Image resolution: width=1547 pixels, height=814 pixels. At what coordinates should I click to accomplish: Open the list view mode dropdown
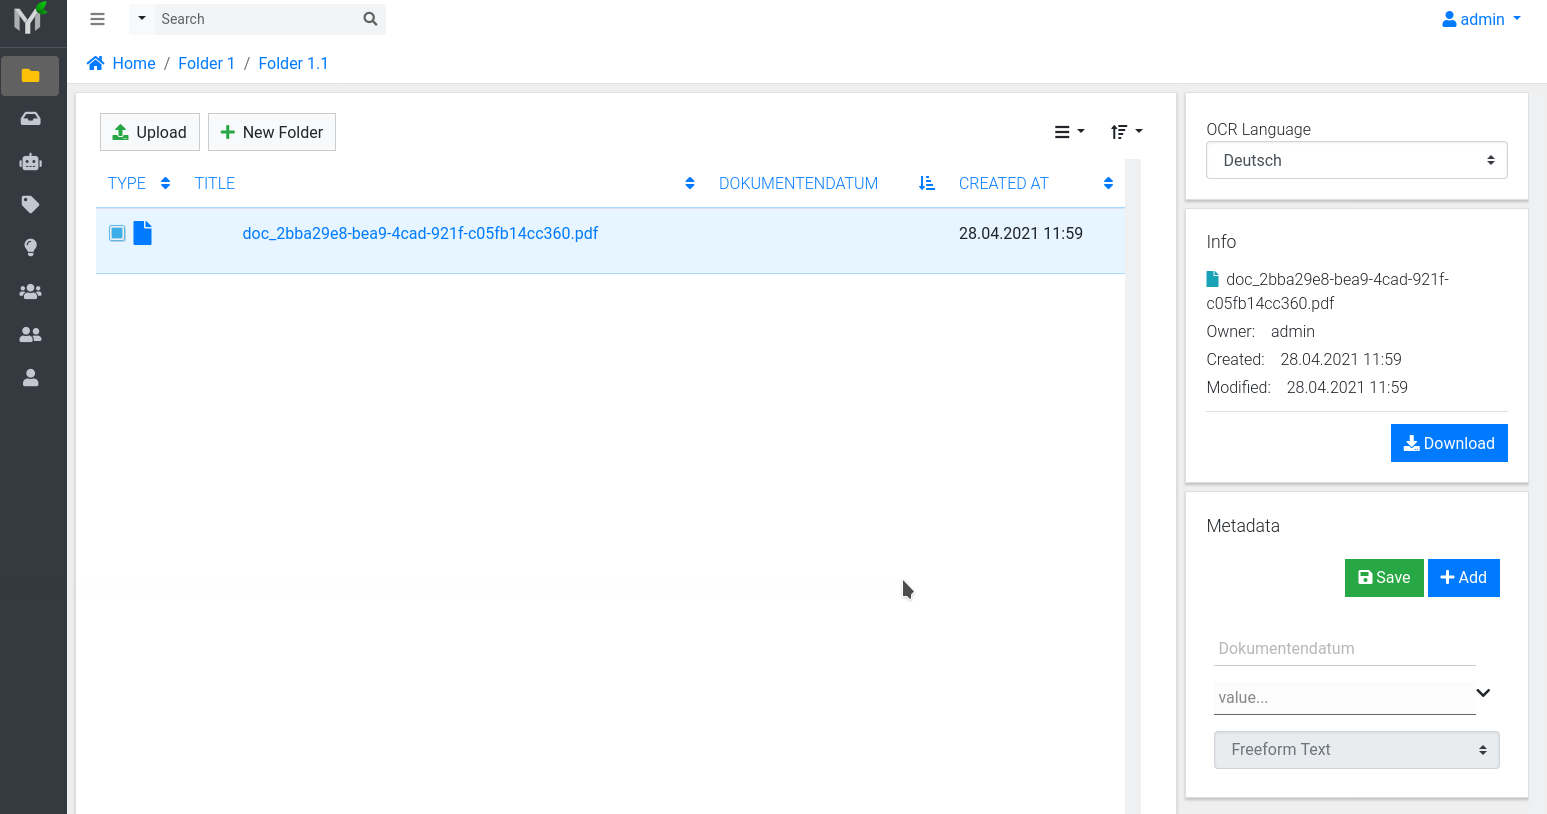(x=1069, y=132)
